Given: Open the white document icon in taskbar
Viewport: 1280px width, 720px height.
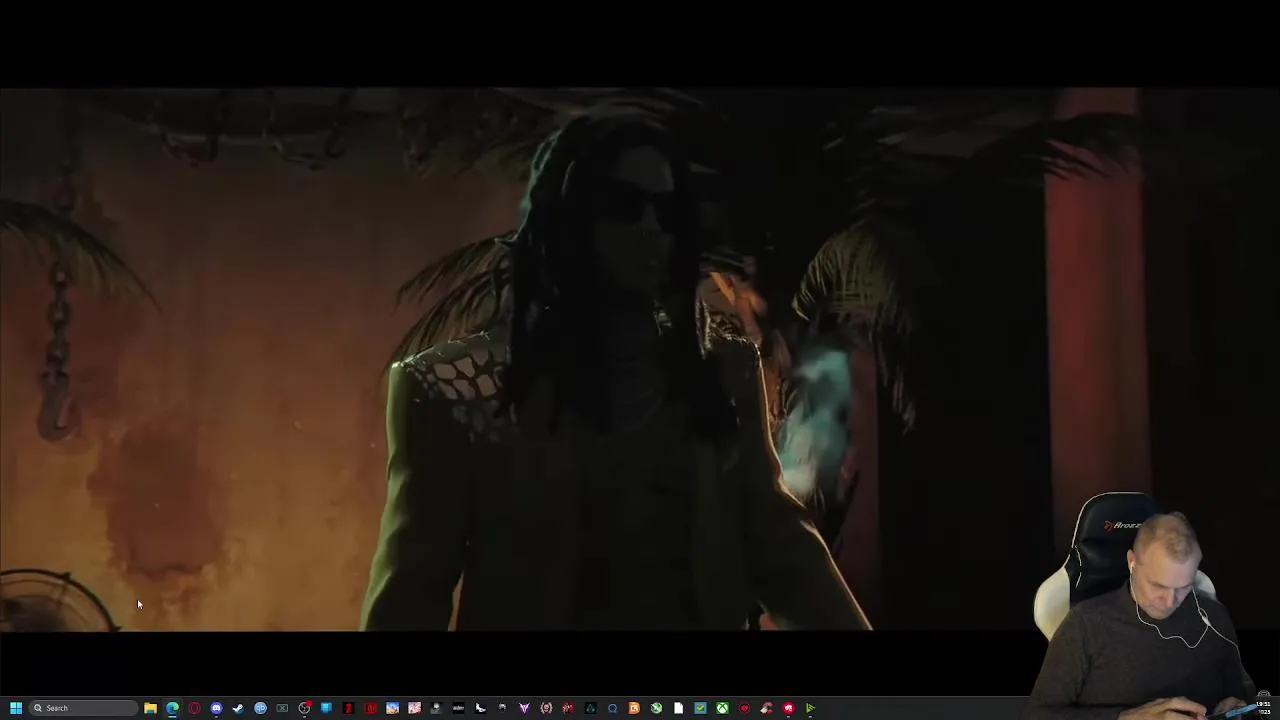Looking at the screenshot, I should [x=678, y=708].
